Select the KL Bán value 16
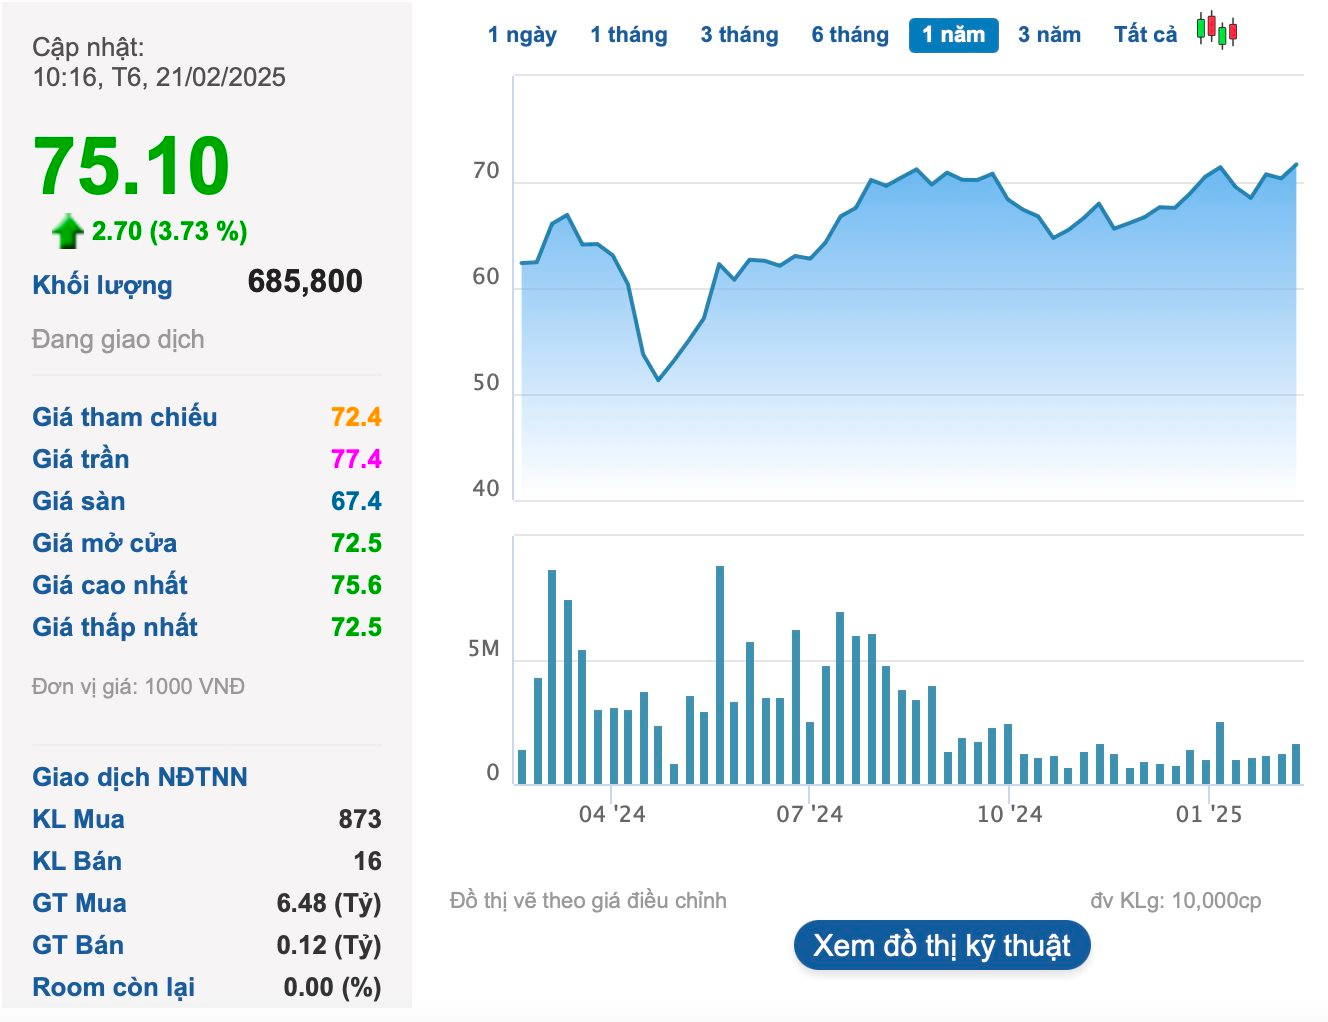 point(367,861)
